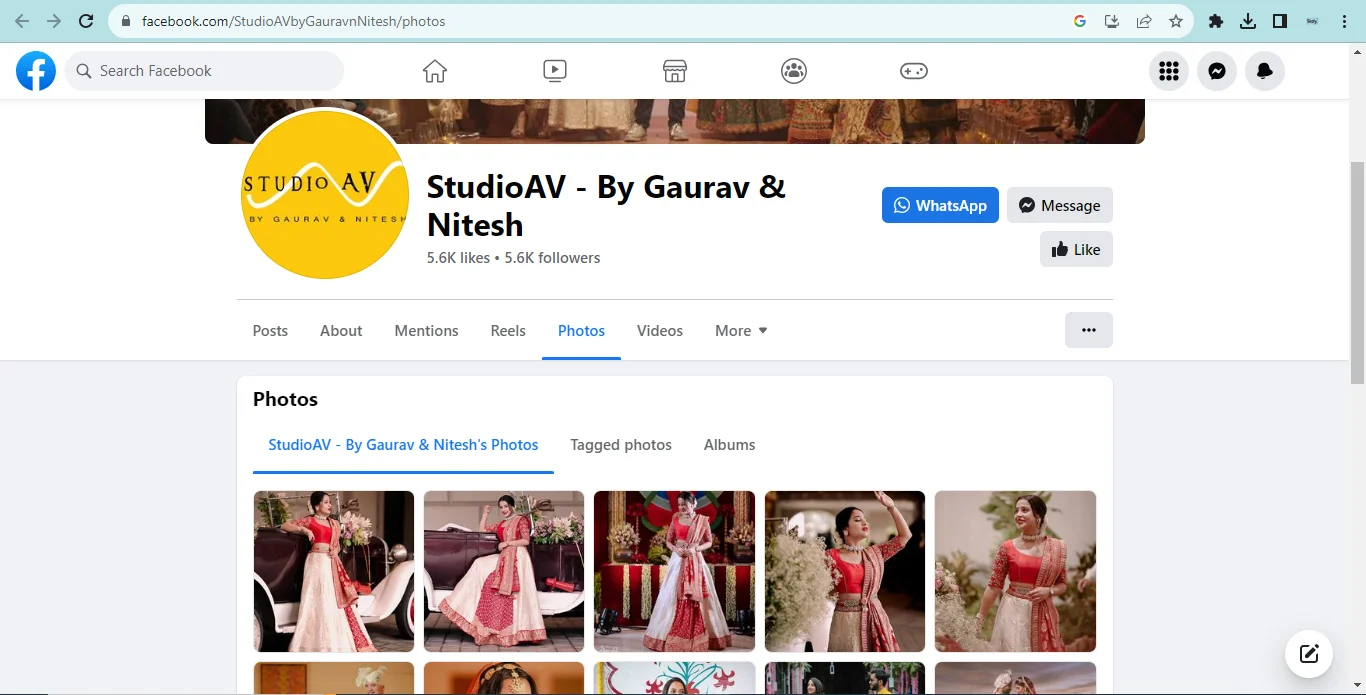Switch to the About tab
Screen dimensions: 1366x695
click(x=341, y=331)
